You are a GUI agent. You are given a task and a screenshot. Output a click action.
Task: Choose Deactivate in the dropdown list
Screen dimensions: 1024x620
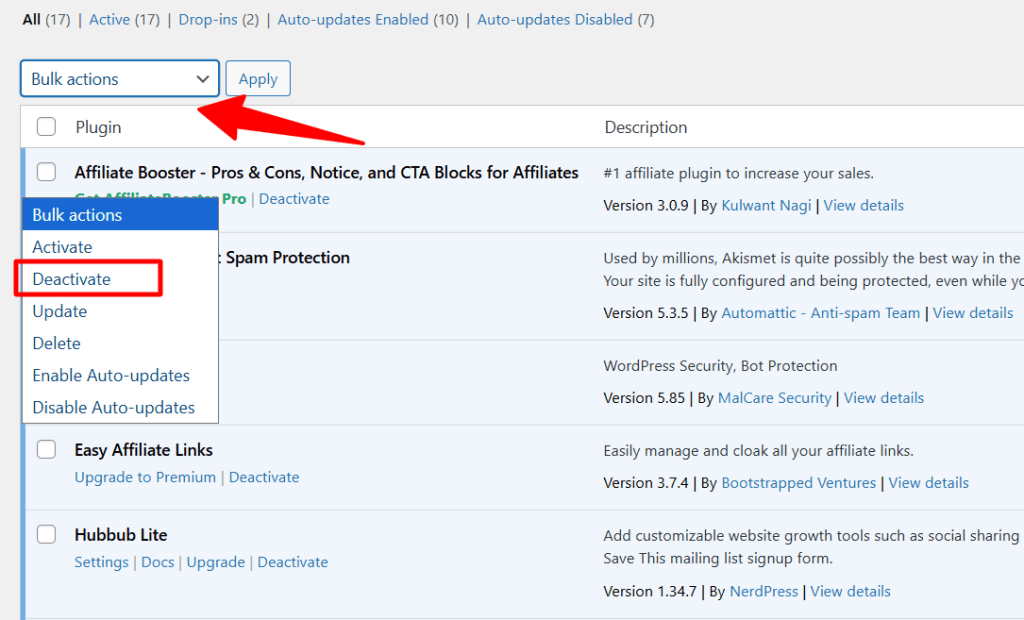tap(120, 279)
